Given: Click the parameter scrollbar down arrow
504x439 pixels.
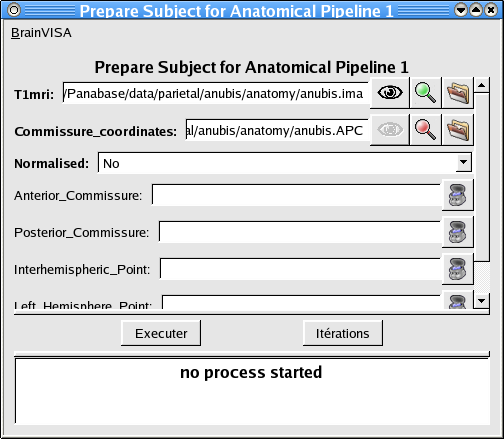Looking at the screenshot, I should (481, 301).
